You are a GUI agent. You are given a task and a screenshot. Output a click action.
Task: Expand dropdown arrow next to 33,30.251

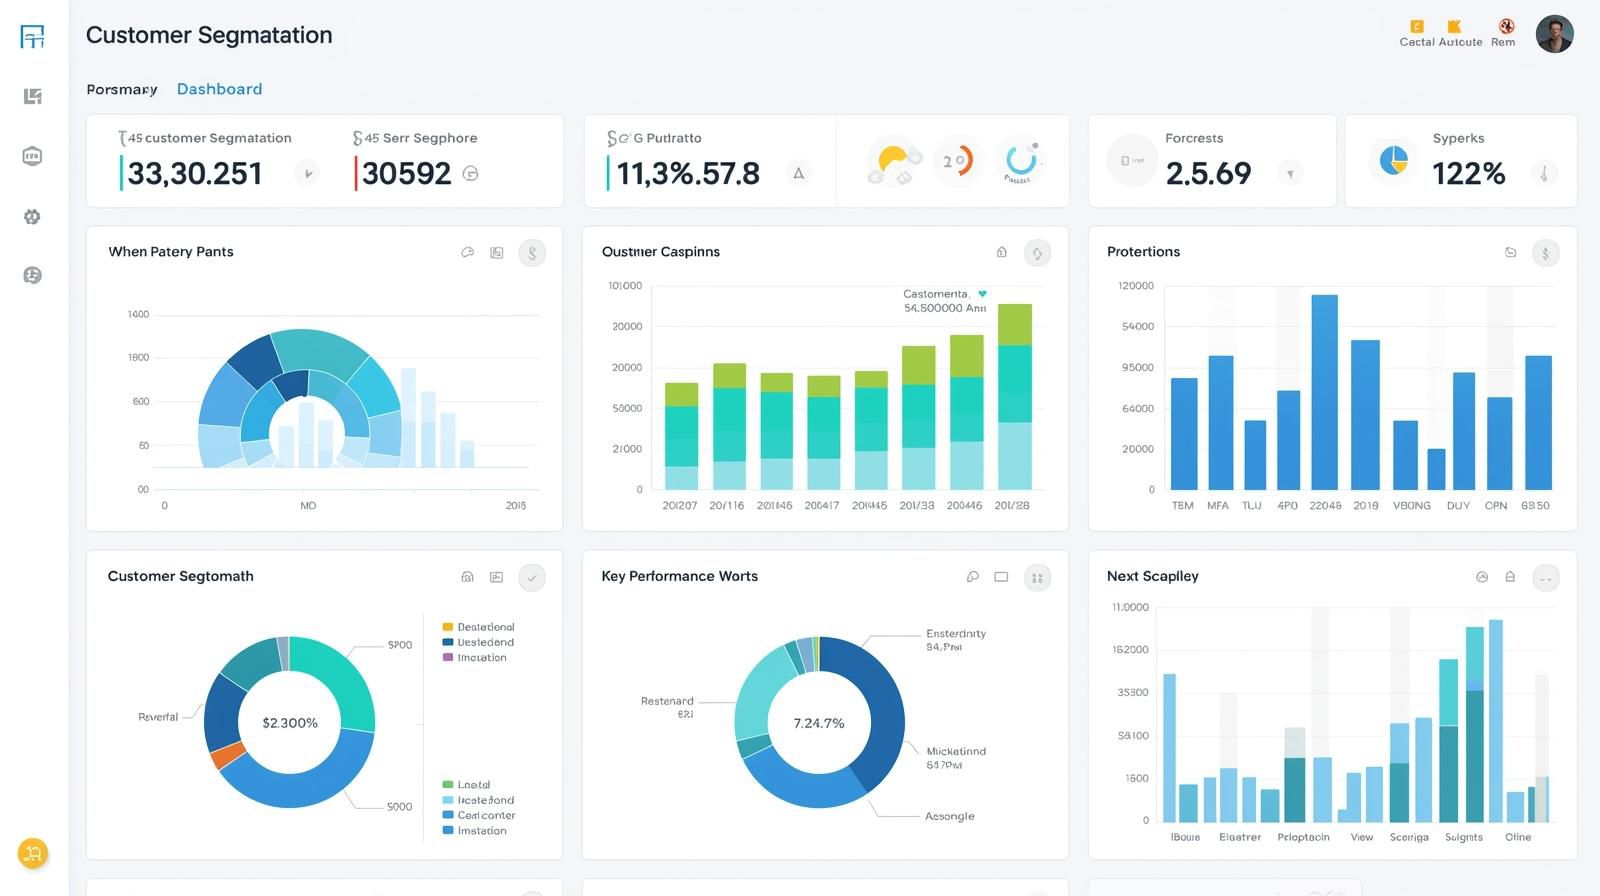click(x=307, y=174)
